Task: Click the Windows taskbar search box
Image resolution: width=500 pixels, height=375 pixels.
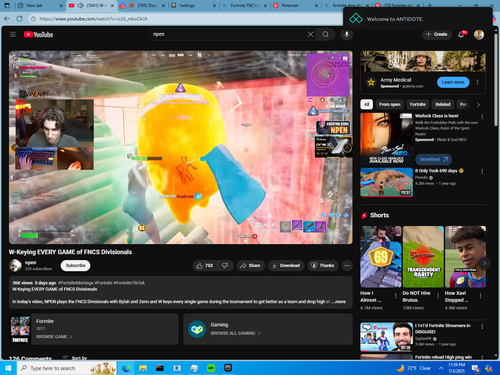Action: (x=67, y=368)
